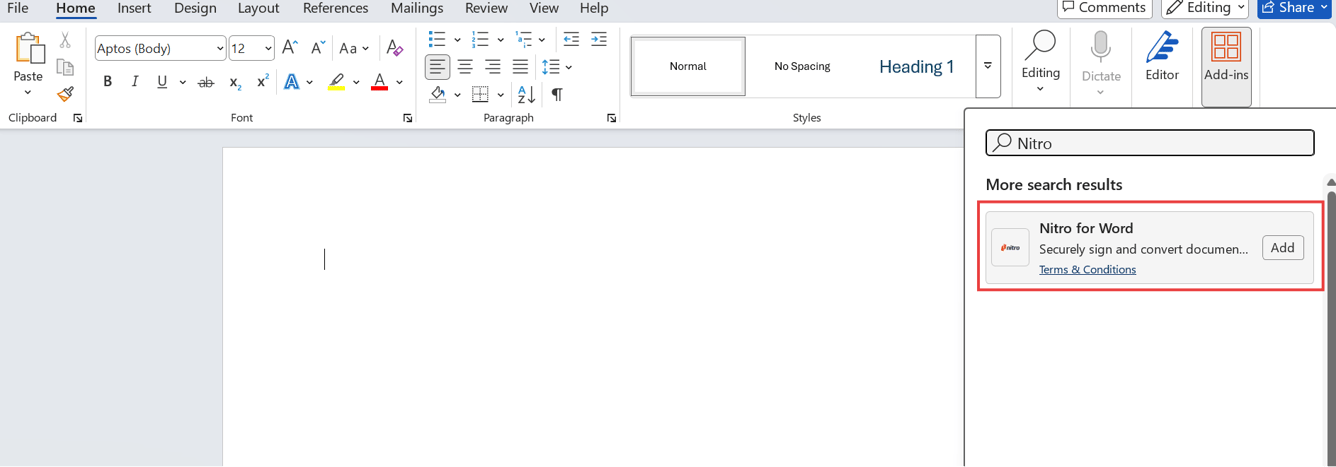Click the Dictate microphone icon

click(1101, 47)
